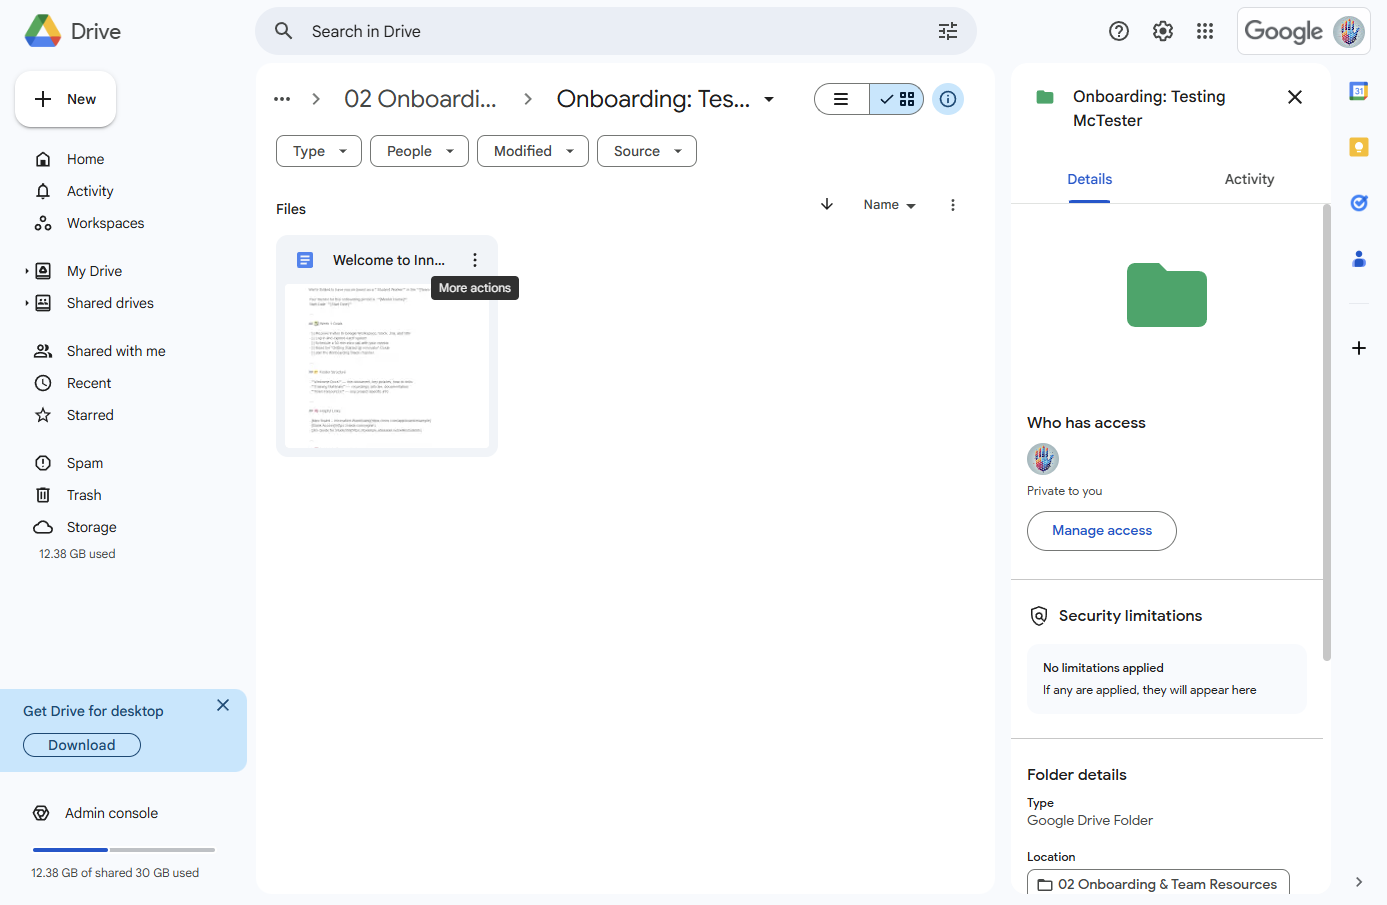Open Google Keep in the side panel
This screenshot has height=905, width=1387.
[1358, 146]
